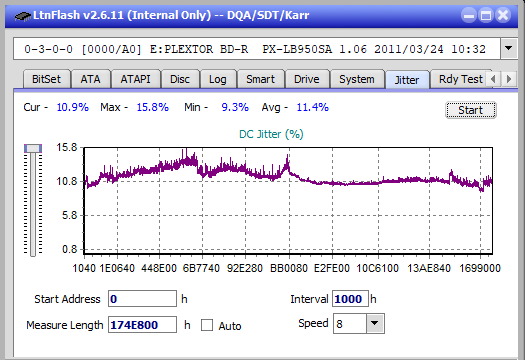Screen dimensions: 525x360
Task: Click the LtnFlash chip icon in title bar
Action: click(22, 16)
